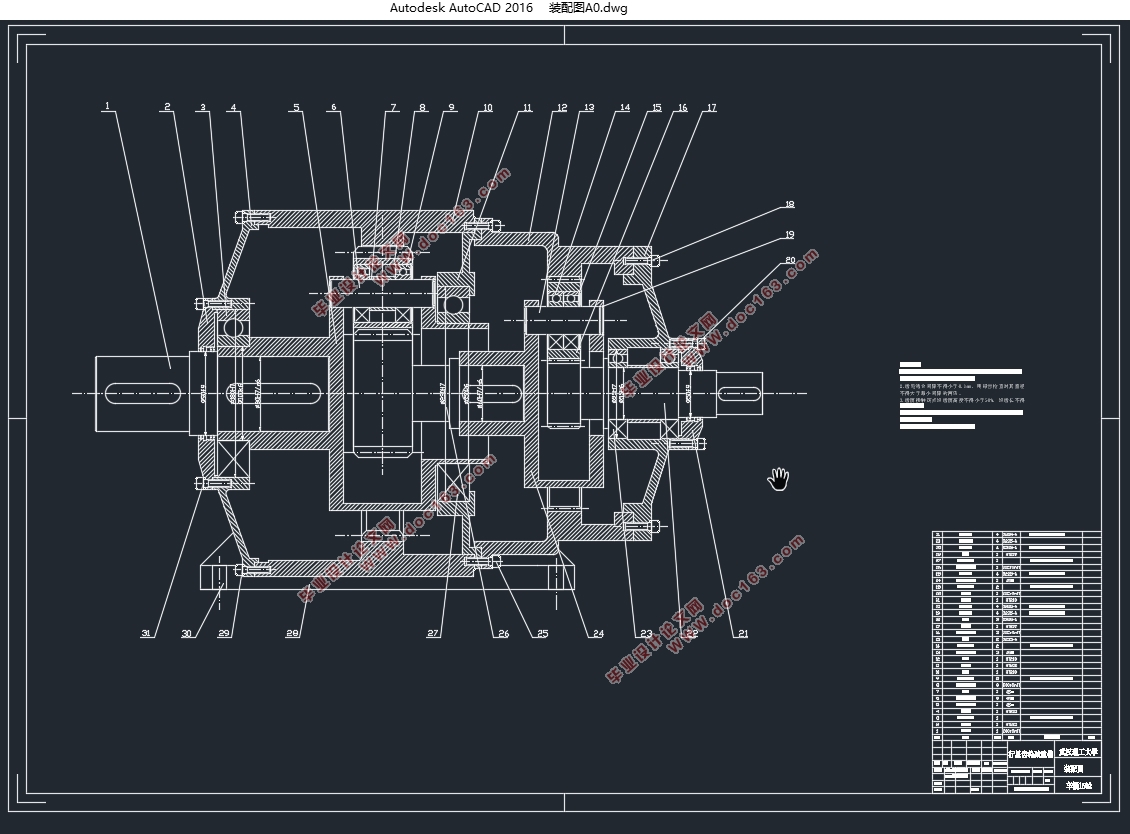Click part callout number 4
Image resolution: width=1130 pixels, height=834 pixels.
[233, 107]
